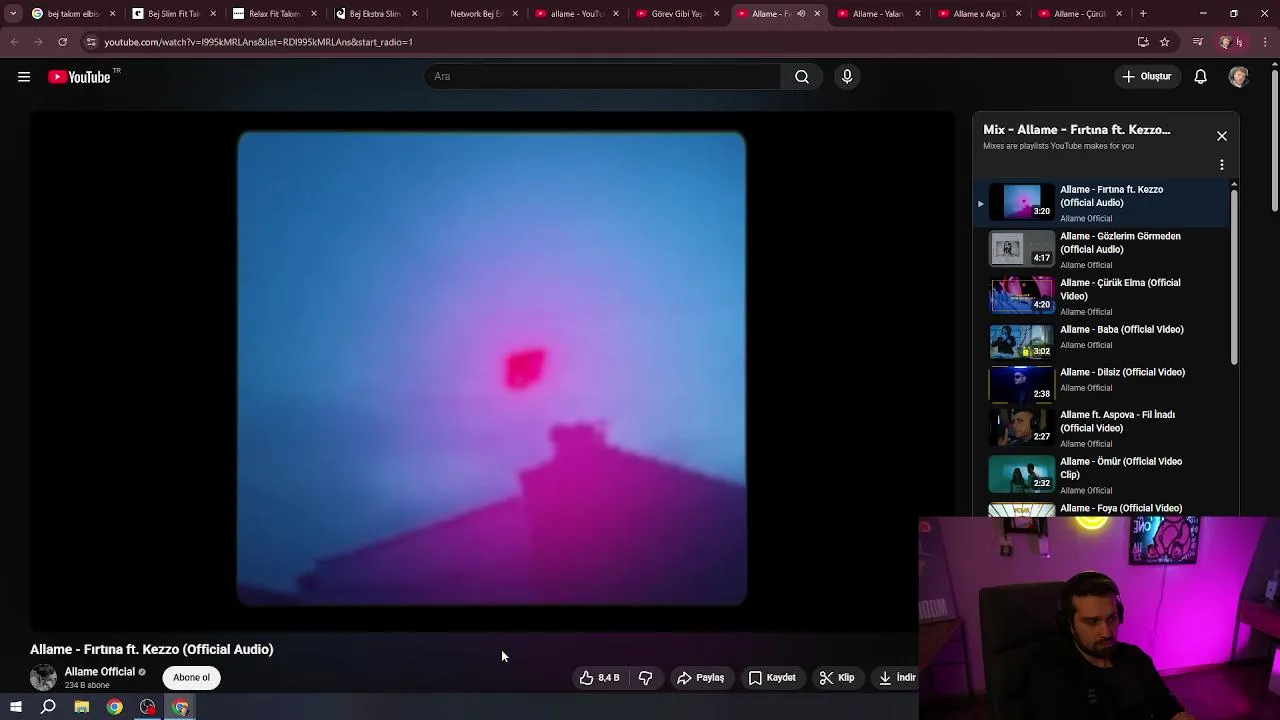Viewport: 1280px width, 720px height.
Task: Open a new browser tab
Action: pos(1143,14)
